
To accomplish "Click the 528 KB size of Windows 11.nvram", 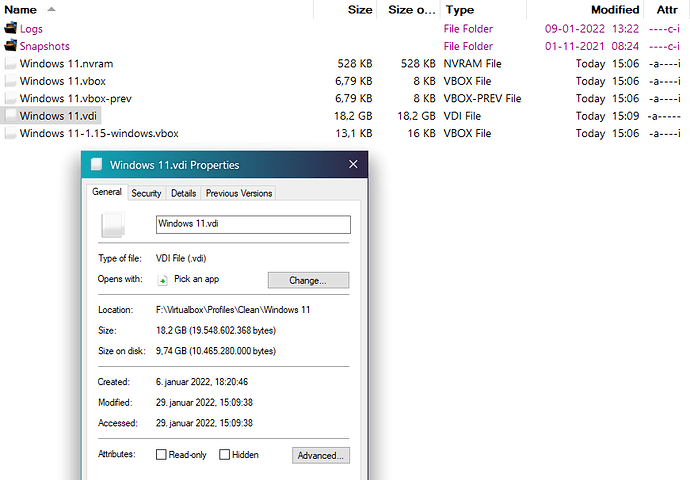I will pos(355,63).
